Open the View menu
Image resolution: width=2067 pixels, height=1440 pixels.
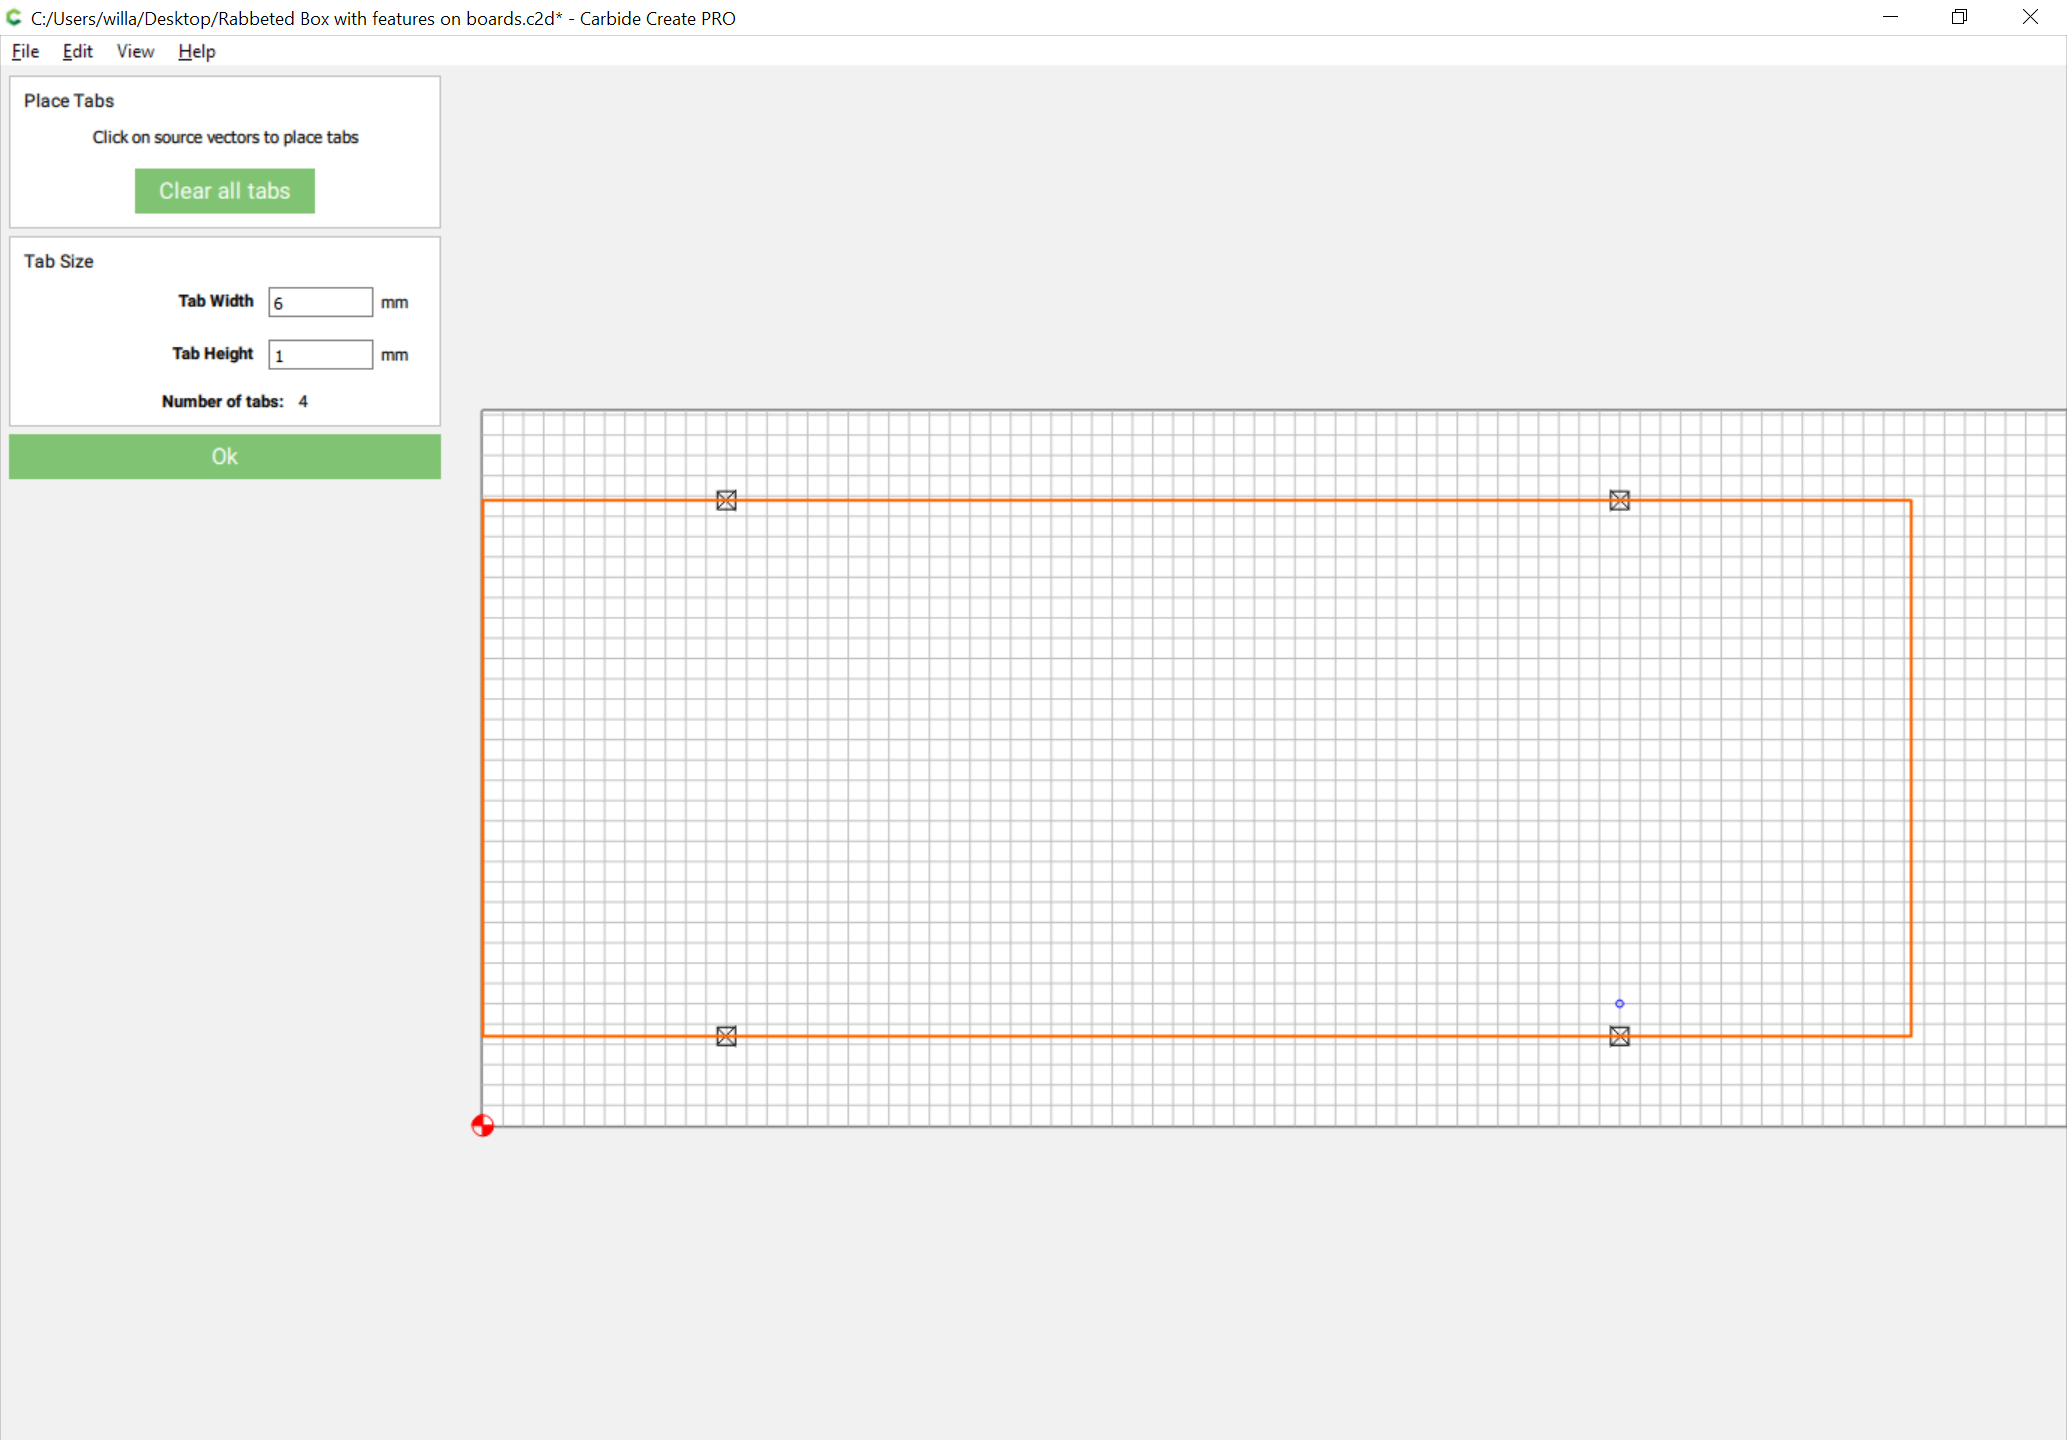click(x=135, y=51)
